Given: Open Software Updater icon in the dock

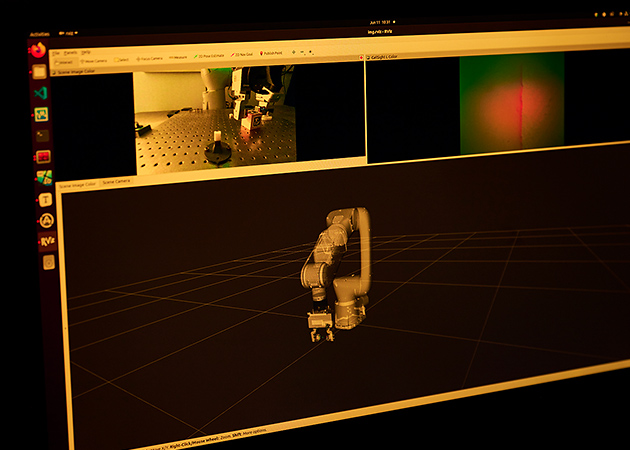Looking at the screenshot, I should click(46, 220).
